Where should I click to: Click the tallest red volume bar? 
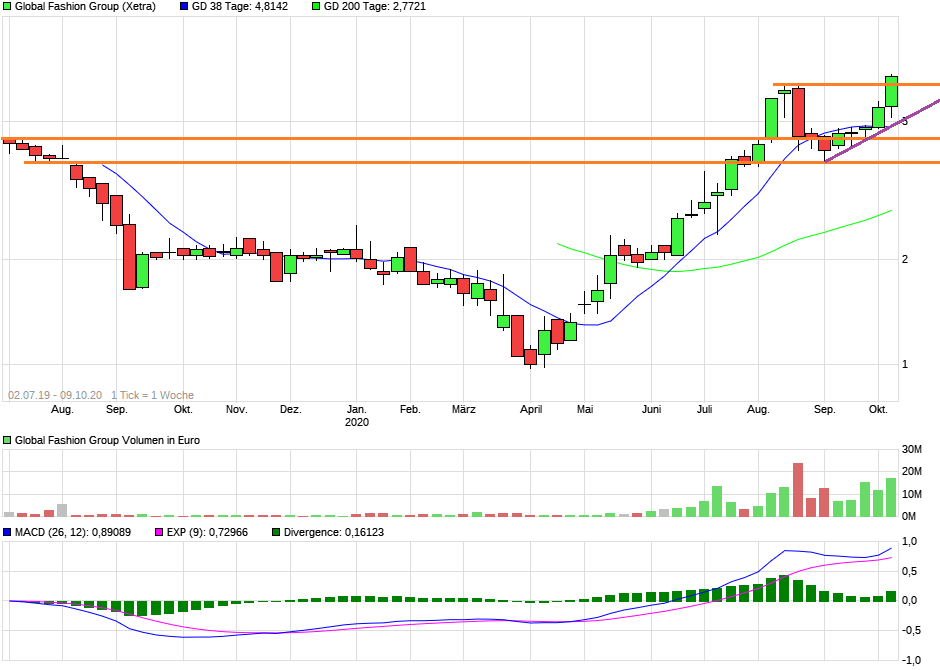point(798,490)
